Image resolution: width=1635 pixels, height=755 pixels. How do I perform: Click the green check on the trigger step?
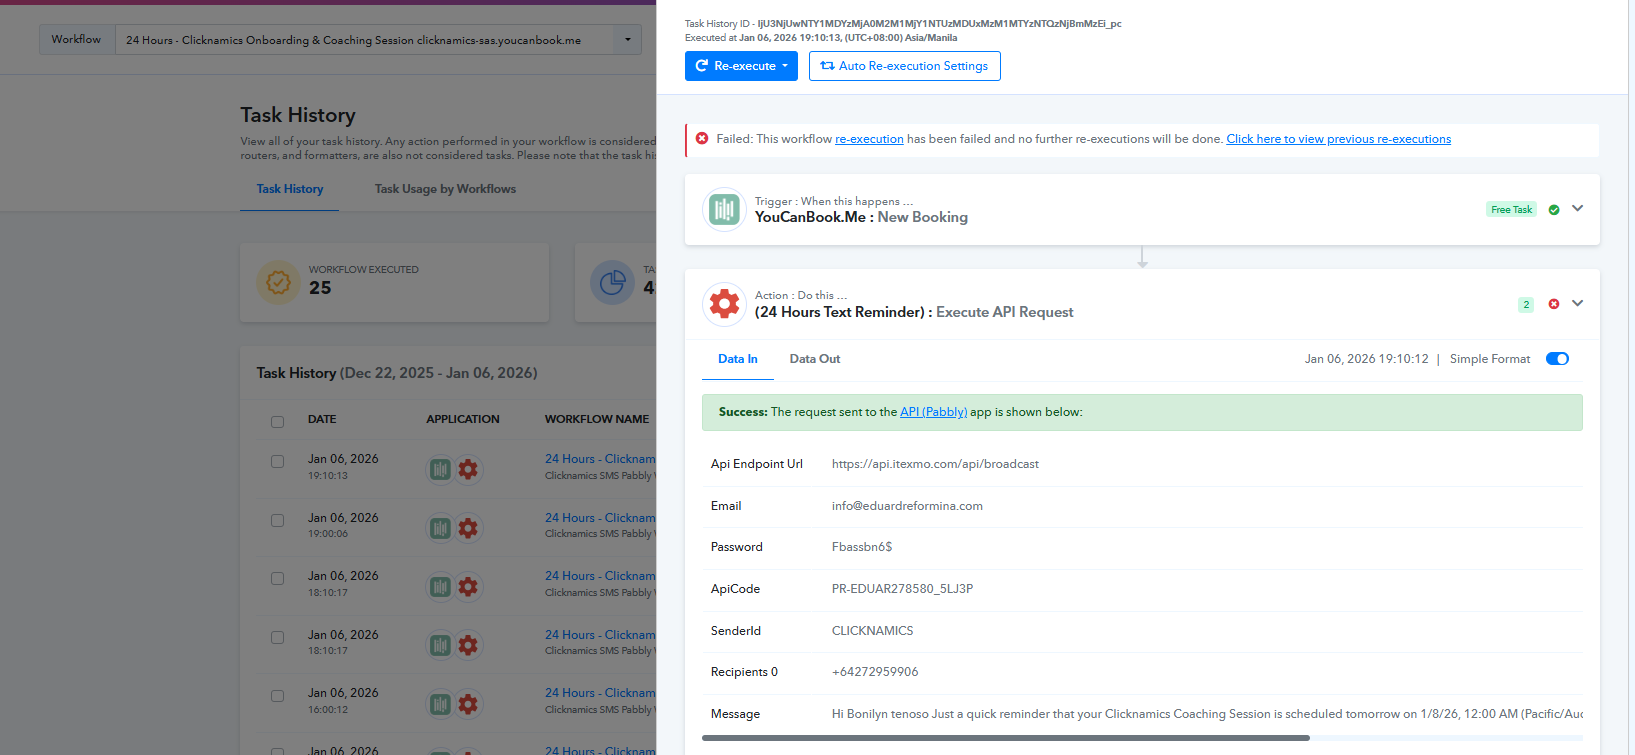pos(1554,210)
